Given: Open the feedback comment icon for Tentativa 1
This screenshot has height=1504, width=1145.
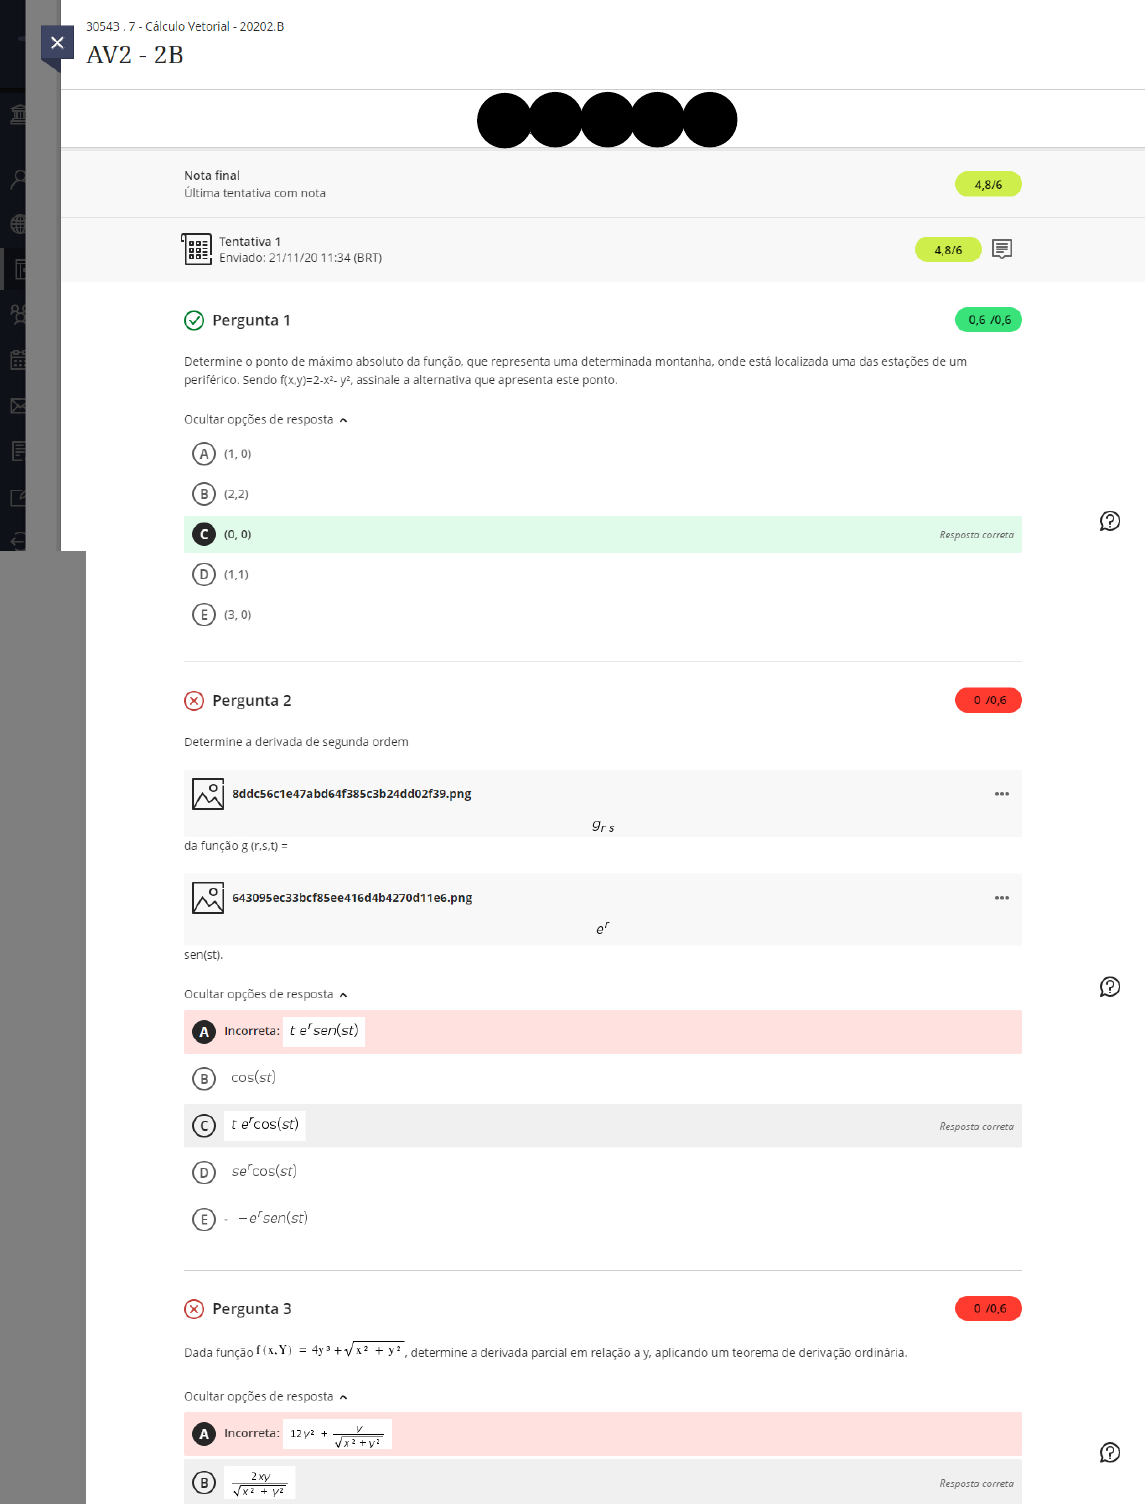Looking at the screenshot, I should coord(1001,249).
